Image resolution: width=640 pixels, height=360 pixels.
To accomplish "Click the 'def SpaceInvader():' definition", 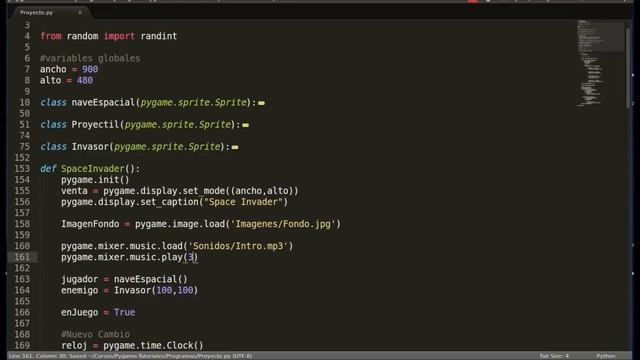I will [x=90, y=169].
